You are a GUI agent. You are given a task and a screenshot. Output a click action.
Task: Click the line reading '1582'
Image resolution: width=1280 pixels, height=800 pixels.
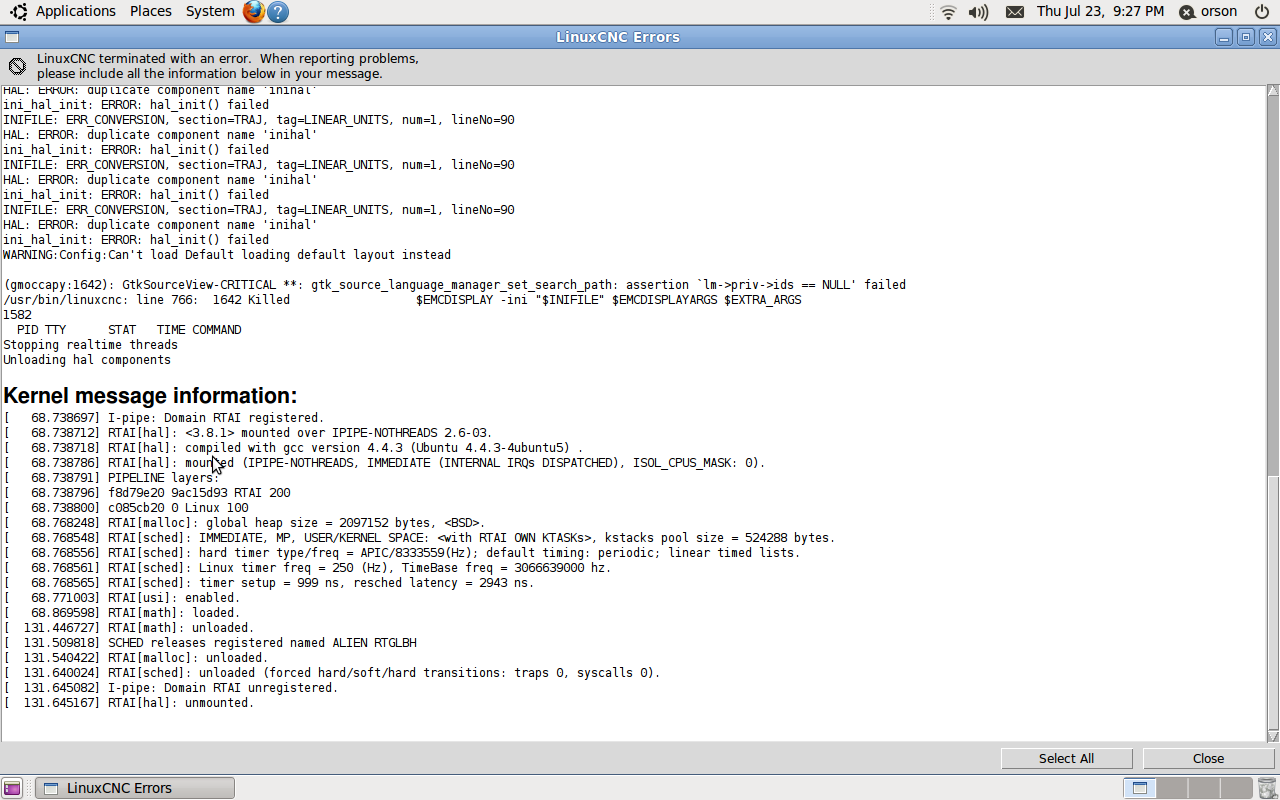17,315
